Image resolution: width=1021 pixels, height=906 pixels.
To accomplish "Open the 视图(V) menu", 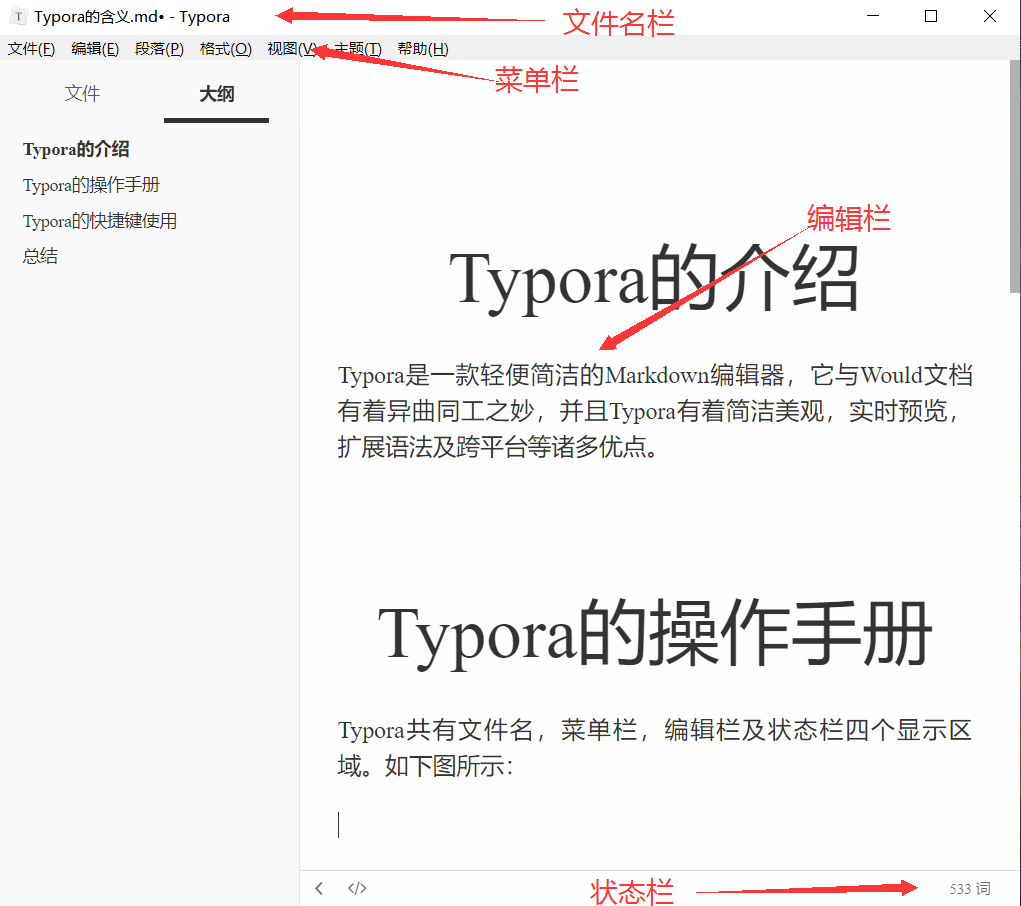I will (290, 48).
